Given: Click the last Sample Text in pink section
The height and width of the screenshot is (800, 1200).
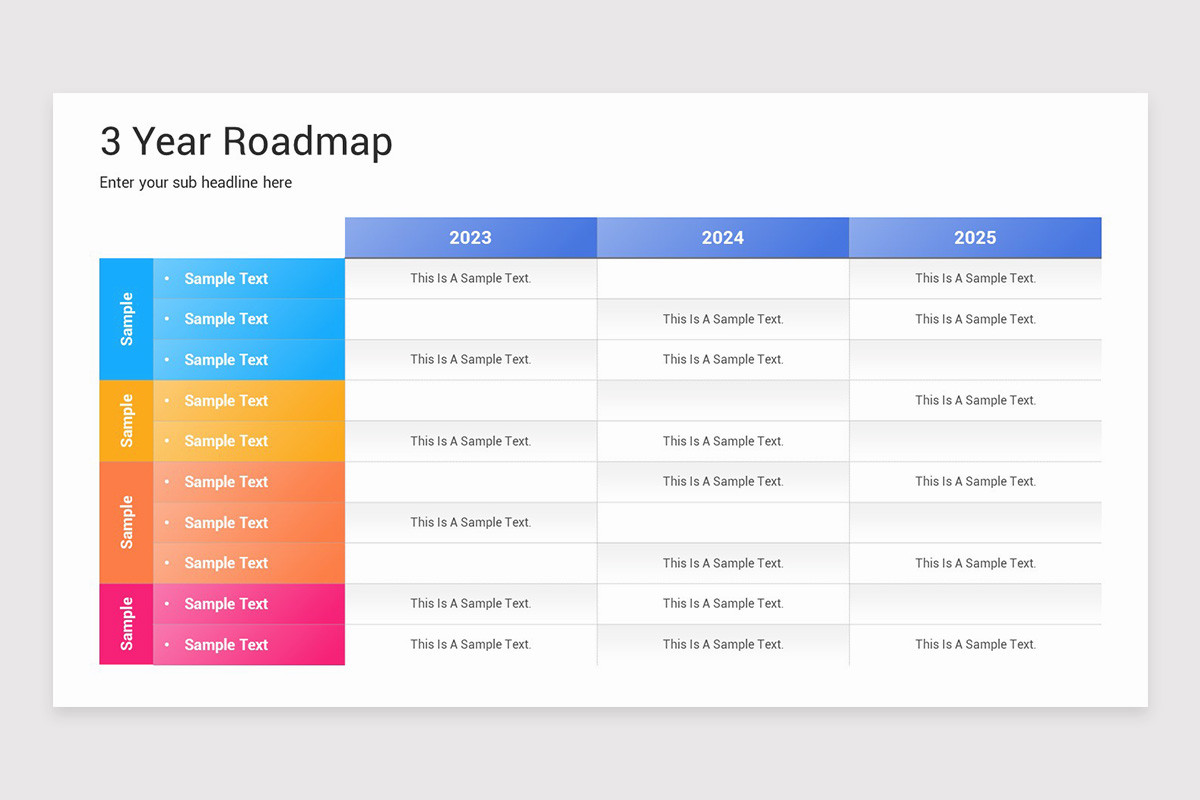Looking at the screenshot, I should (x=226, y=644).
